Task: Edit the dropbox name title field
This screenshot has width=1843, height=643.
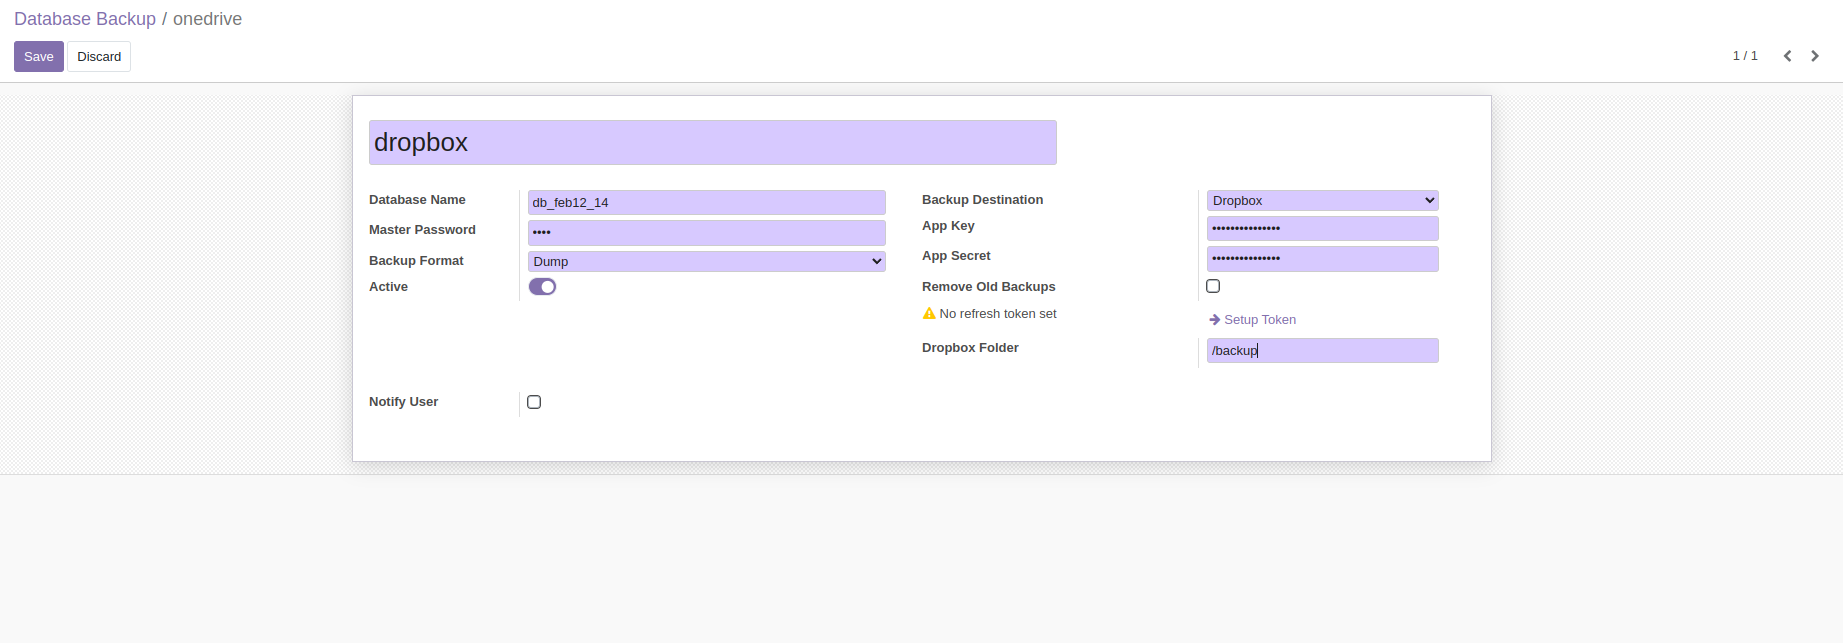Action: click(x=713, y=143)
